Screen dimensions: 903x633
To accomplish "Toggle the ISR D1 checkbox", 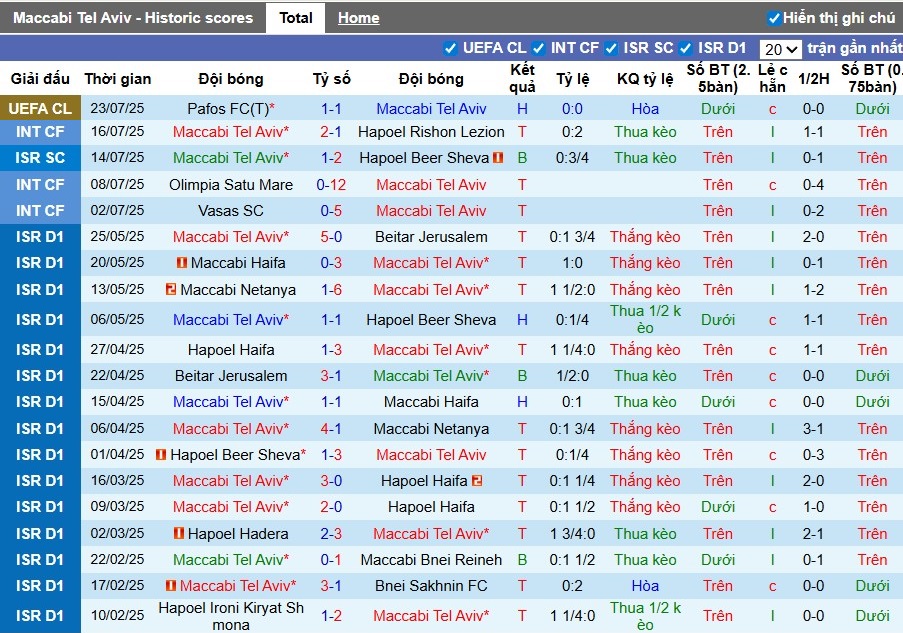I will tap(685, 48).
